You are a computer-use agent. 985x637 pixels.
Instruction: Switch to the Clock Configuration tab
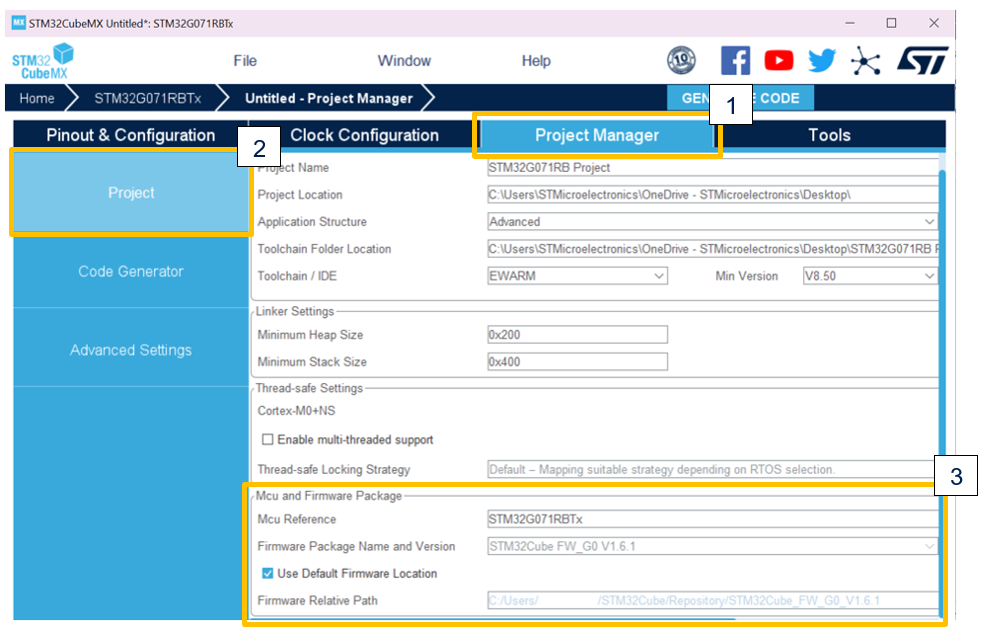(363, 134)
